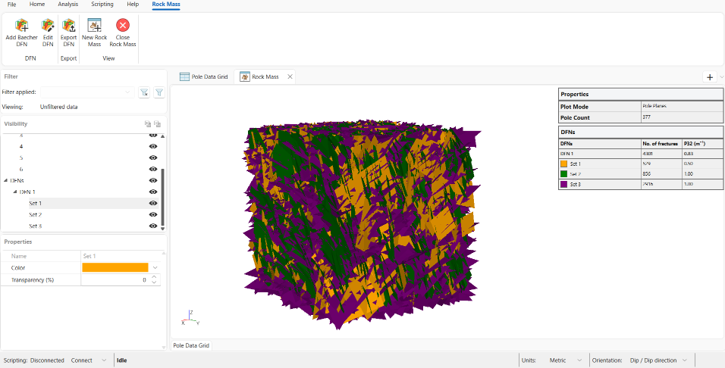Click the bottom Pole Data Grid tab

click(191, 345)
